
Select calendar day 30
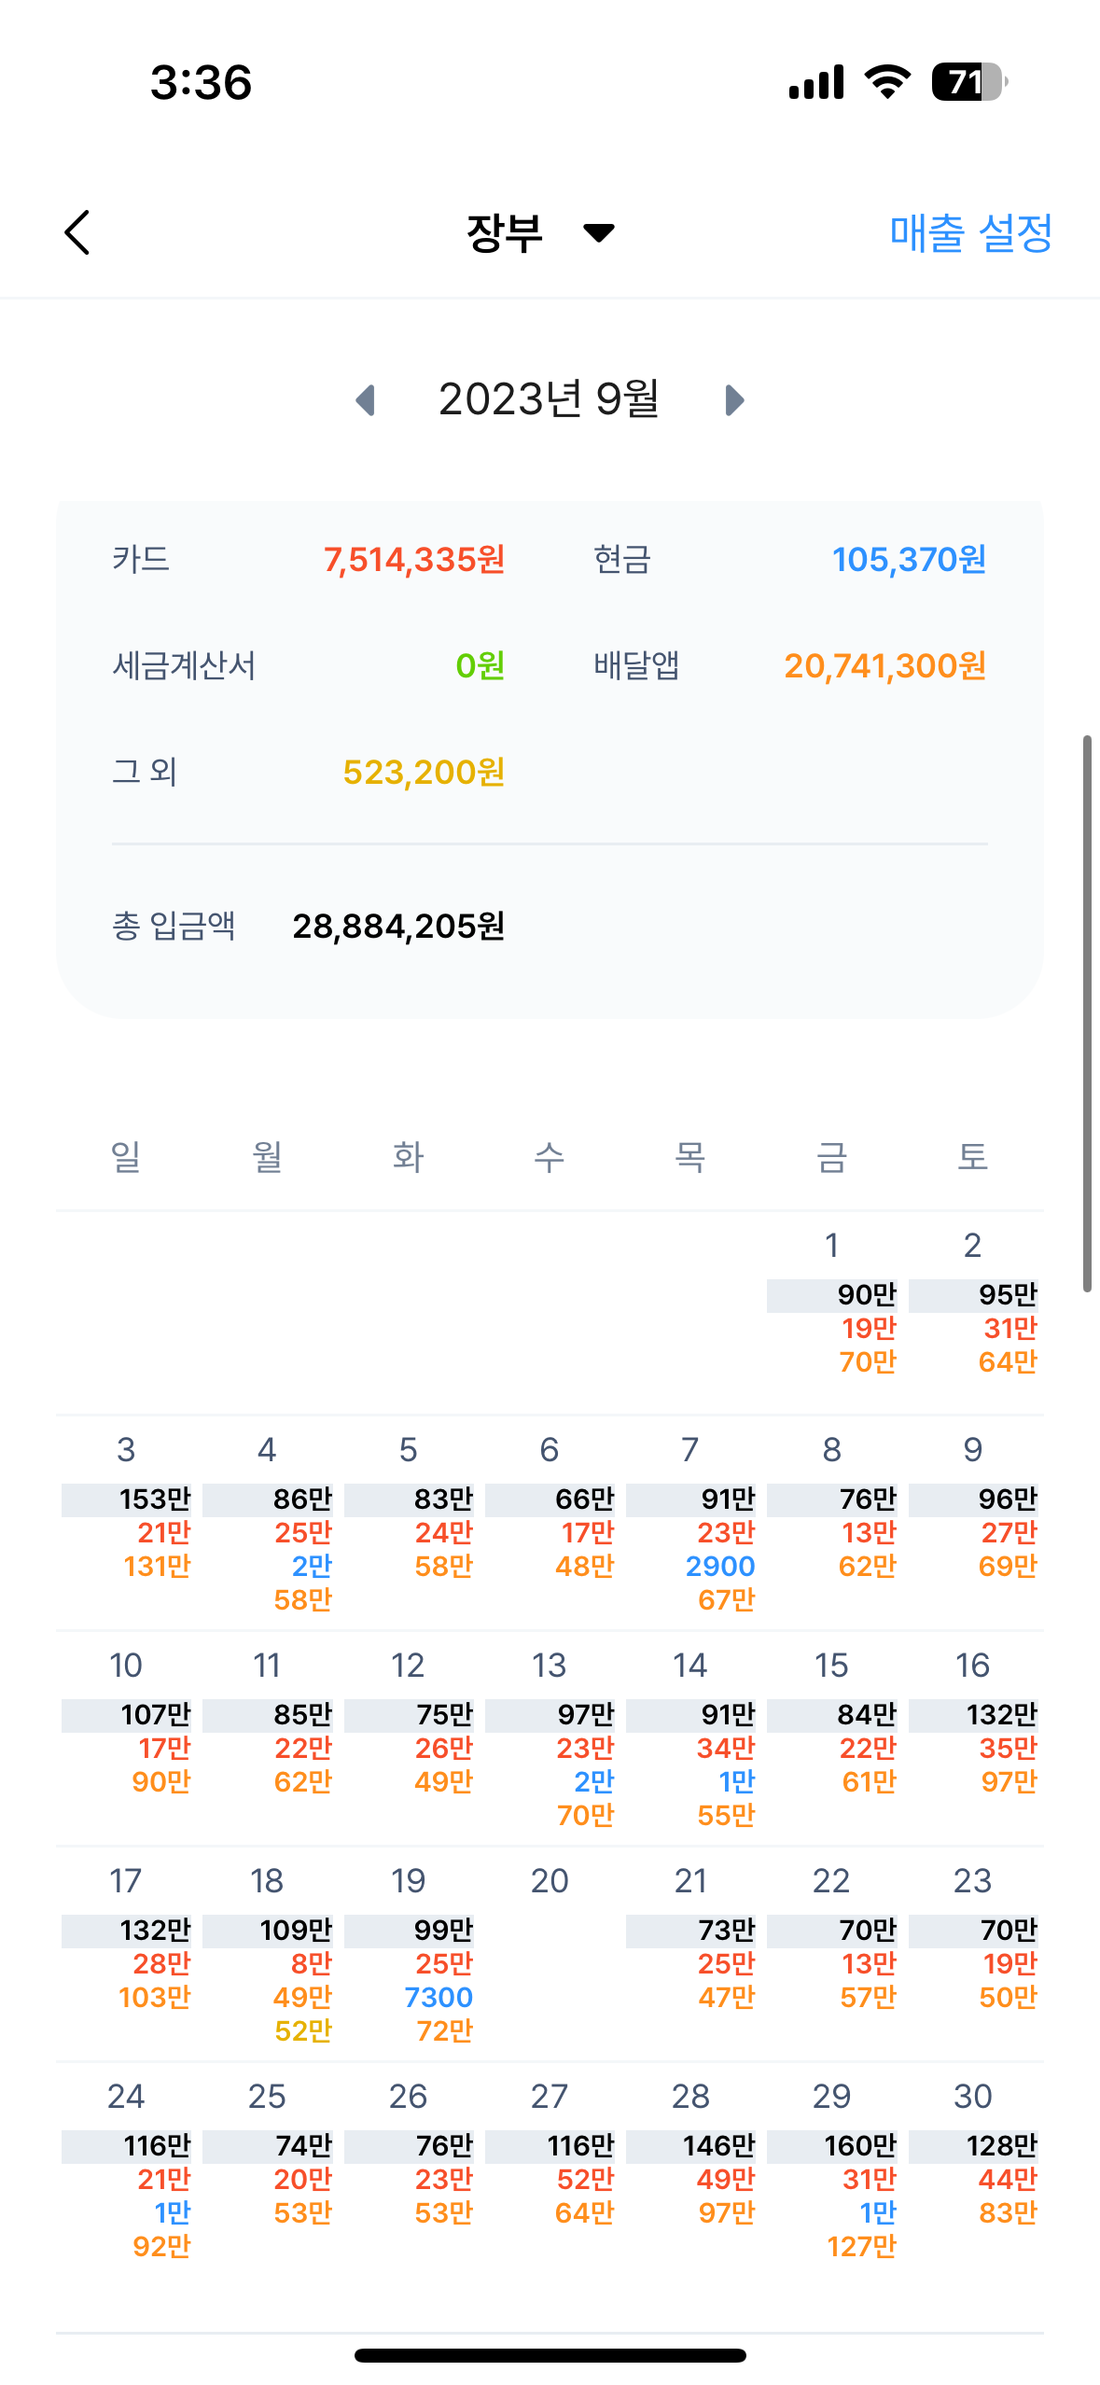click(972, 2096)
